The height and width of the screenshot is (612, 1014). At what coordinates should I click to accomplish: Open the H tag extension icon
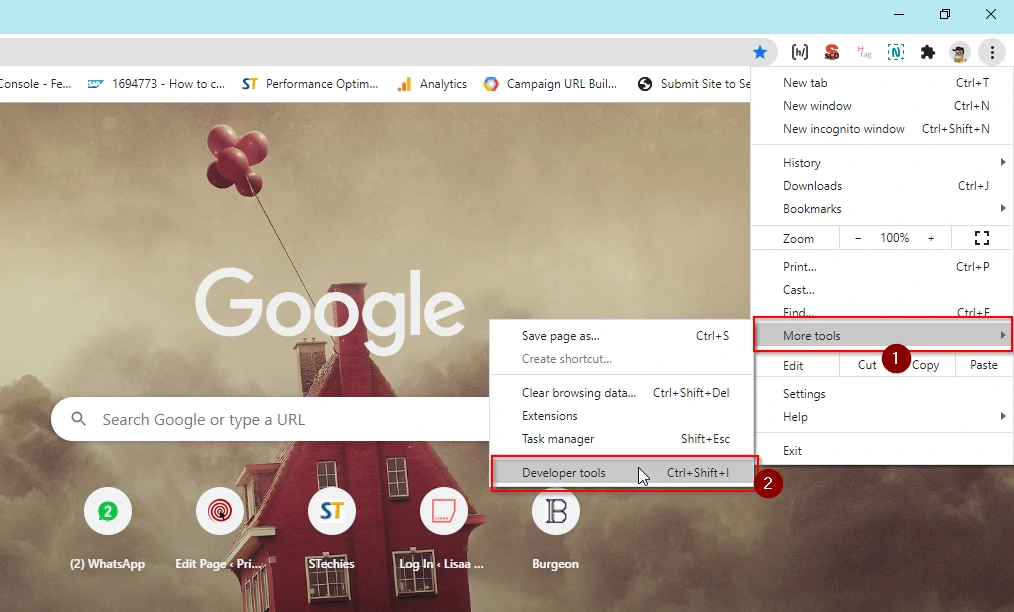pyautogui.click(x=864, y=52)
